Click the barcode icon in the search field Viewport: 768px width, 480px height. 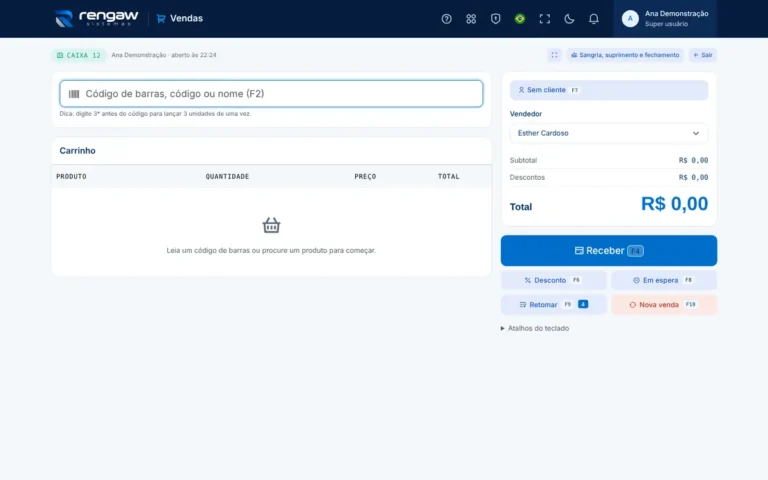pyautogui.click(x=74, y=94)
